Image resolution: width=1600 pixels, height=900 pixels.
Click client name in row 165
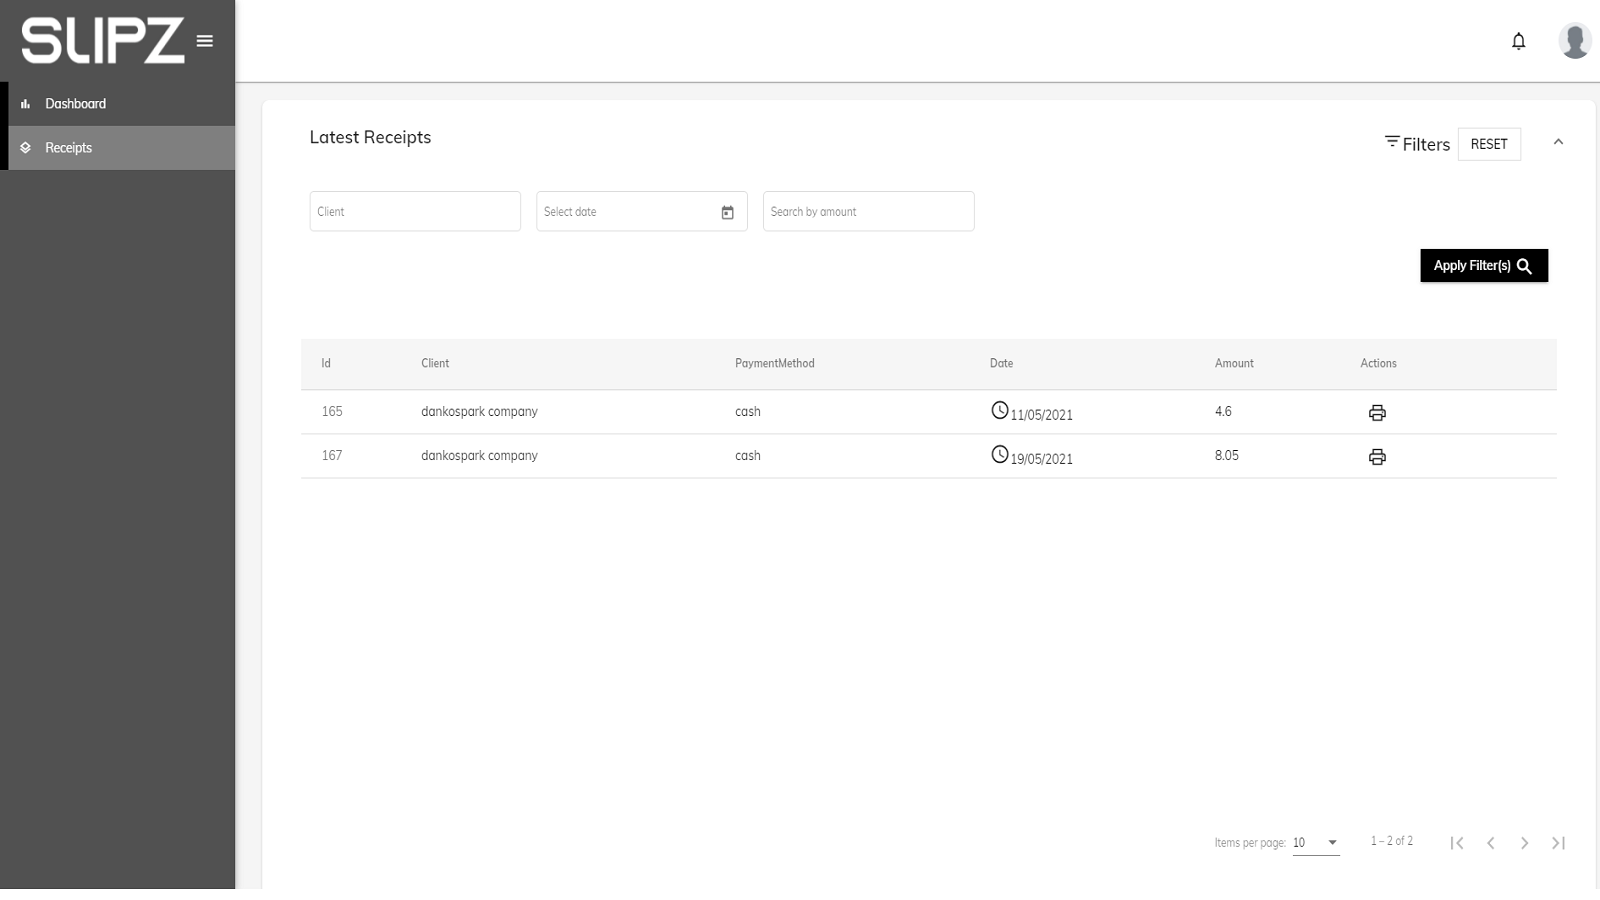coord(479,411)
